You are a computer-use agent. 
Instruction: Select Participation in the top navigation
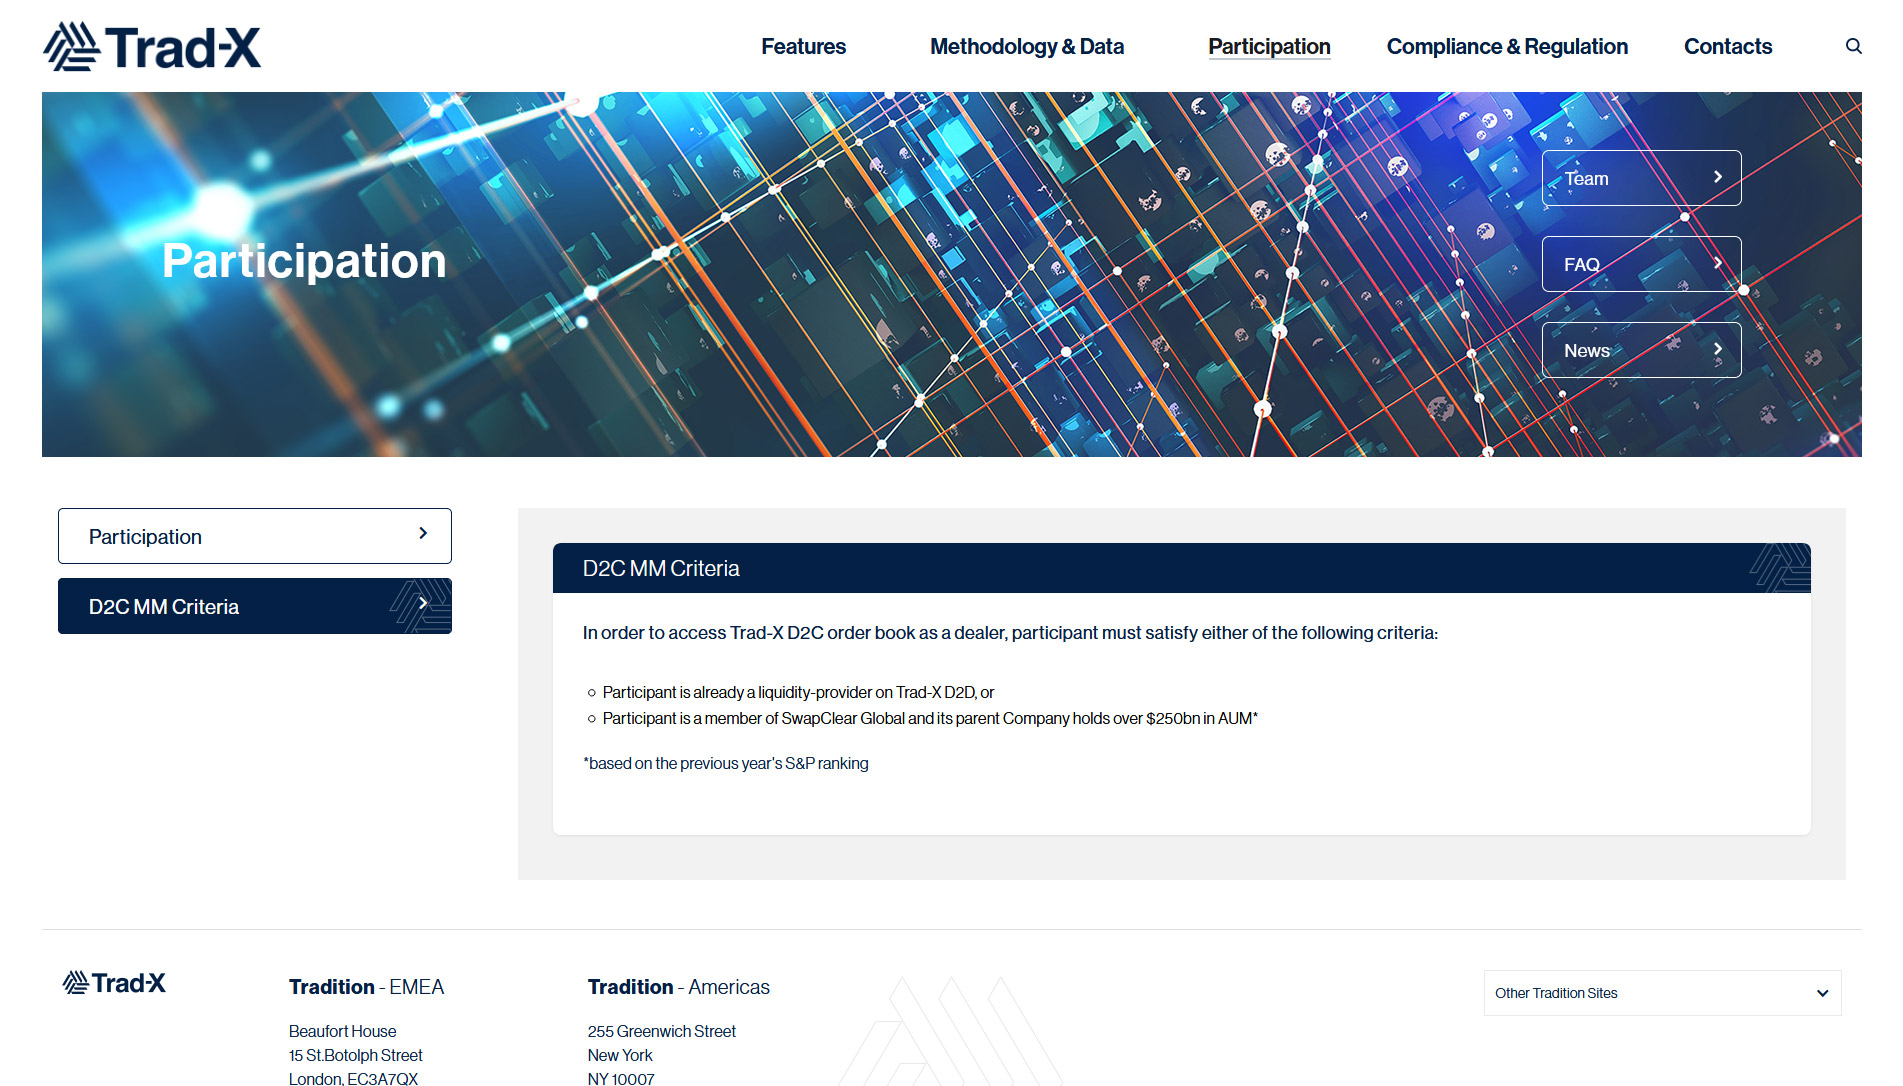[1268, 47]
